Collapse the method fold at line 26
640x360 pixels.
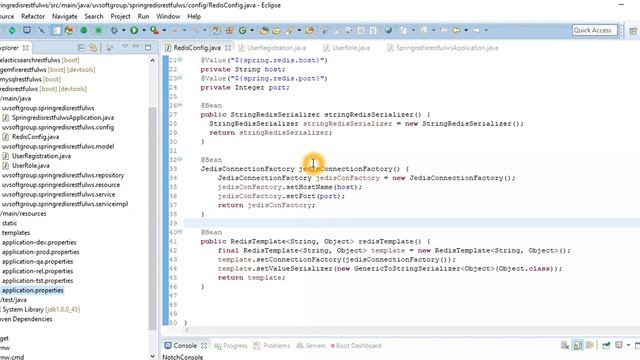180,105
